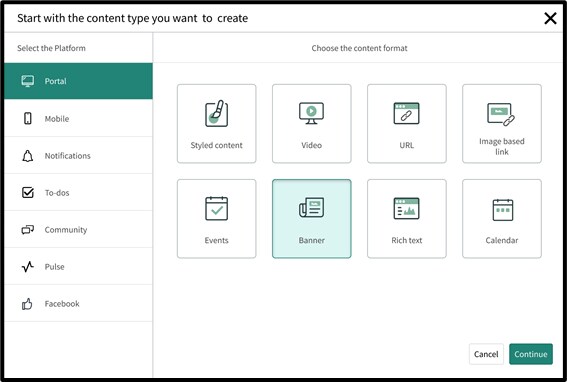Open the Facebook platform label

pos(62,304)
